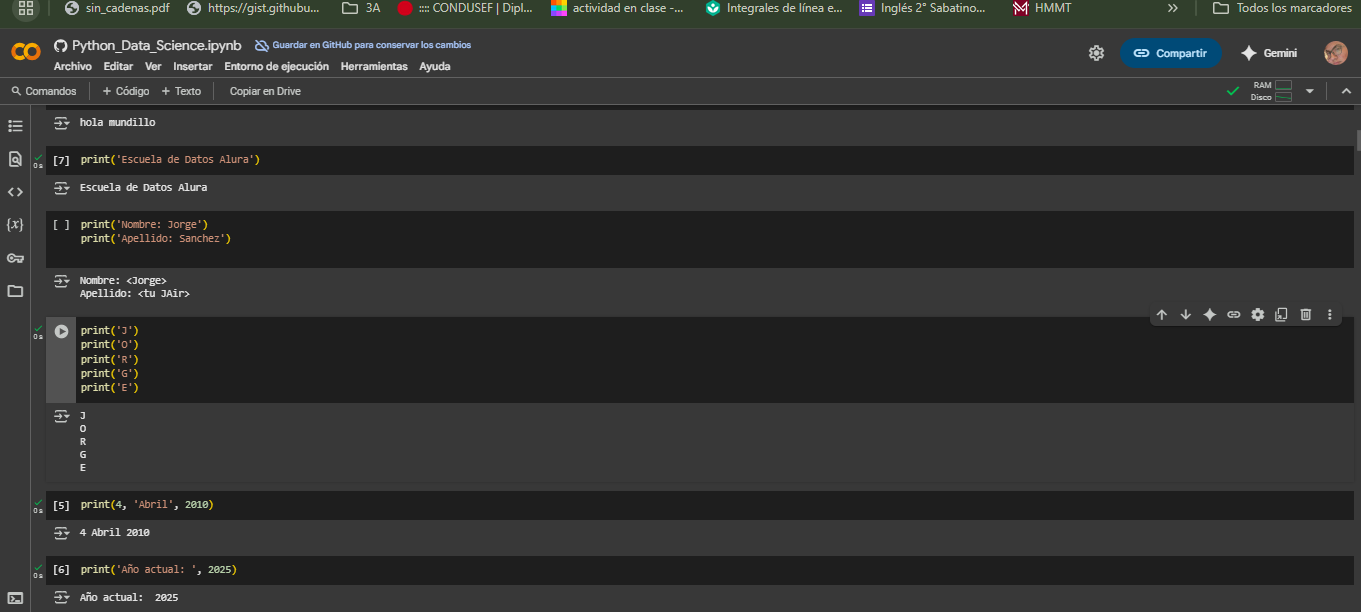Screen dimensions: 1361x612
Task: Open notebook settings gear in header
Action: click(1097, 53)
